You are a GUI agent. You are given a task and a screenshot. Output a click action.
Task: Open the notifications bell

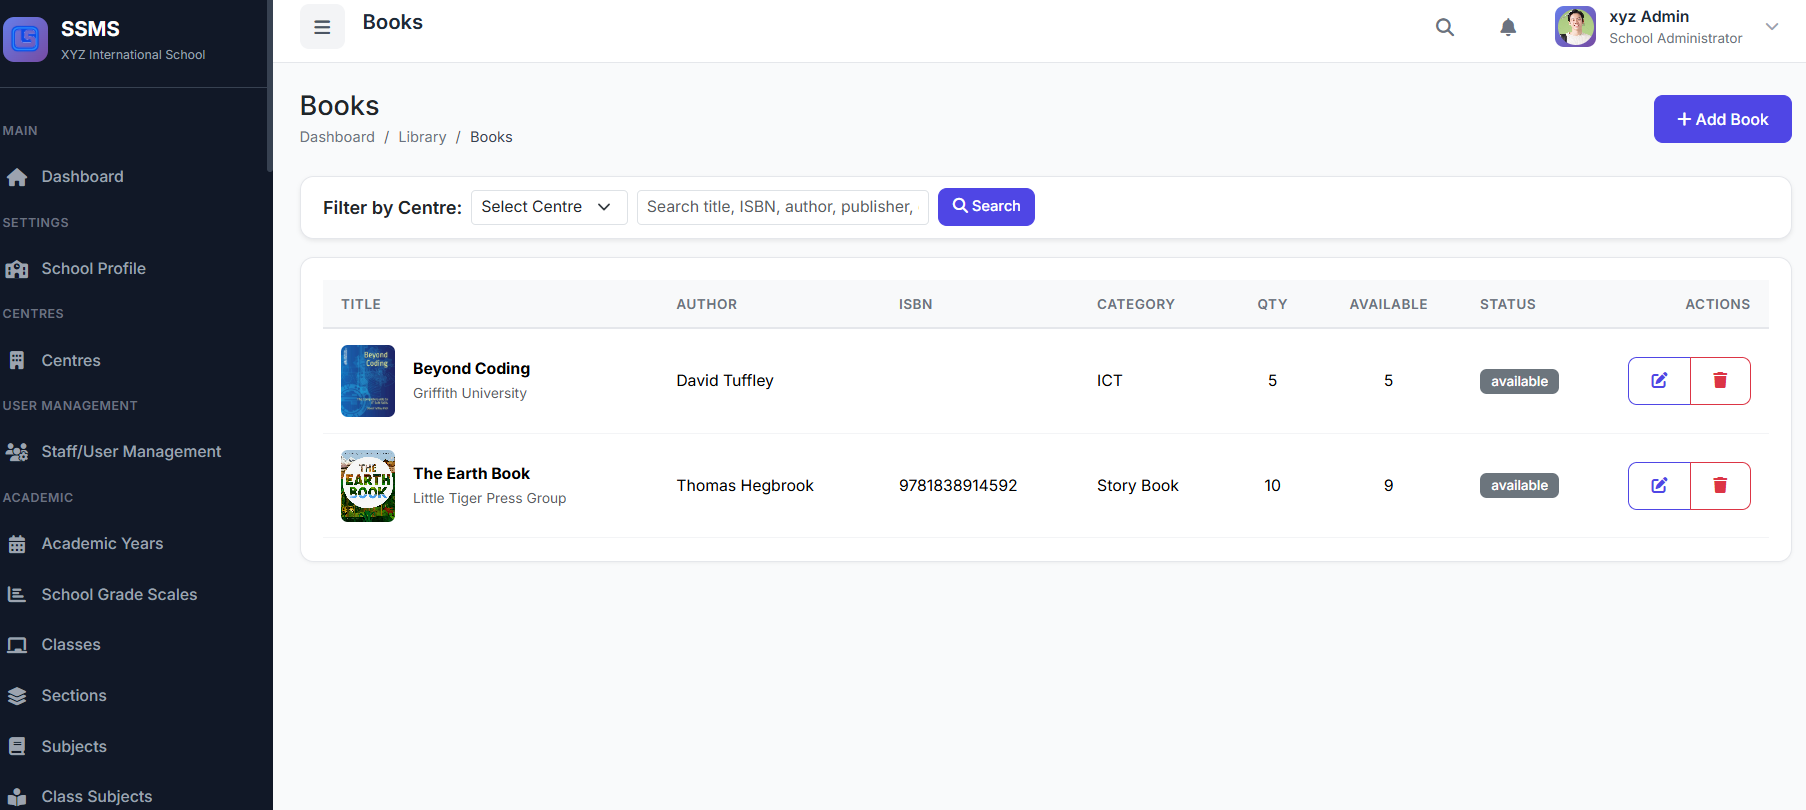tap(1508, 27)
